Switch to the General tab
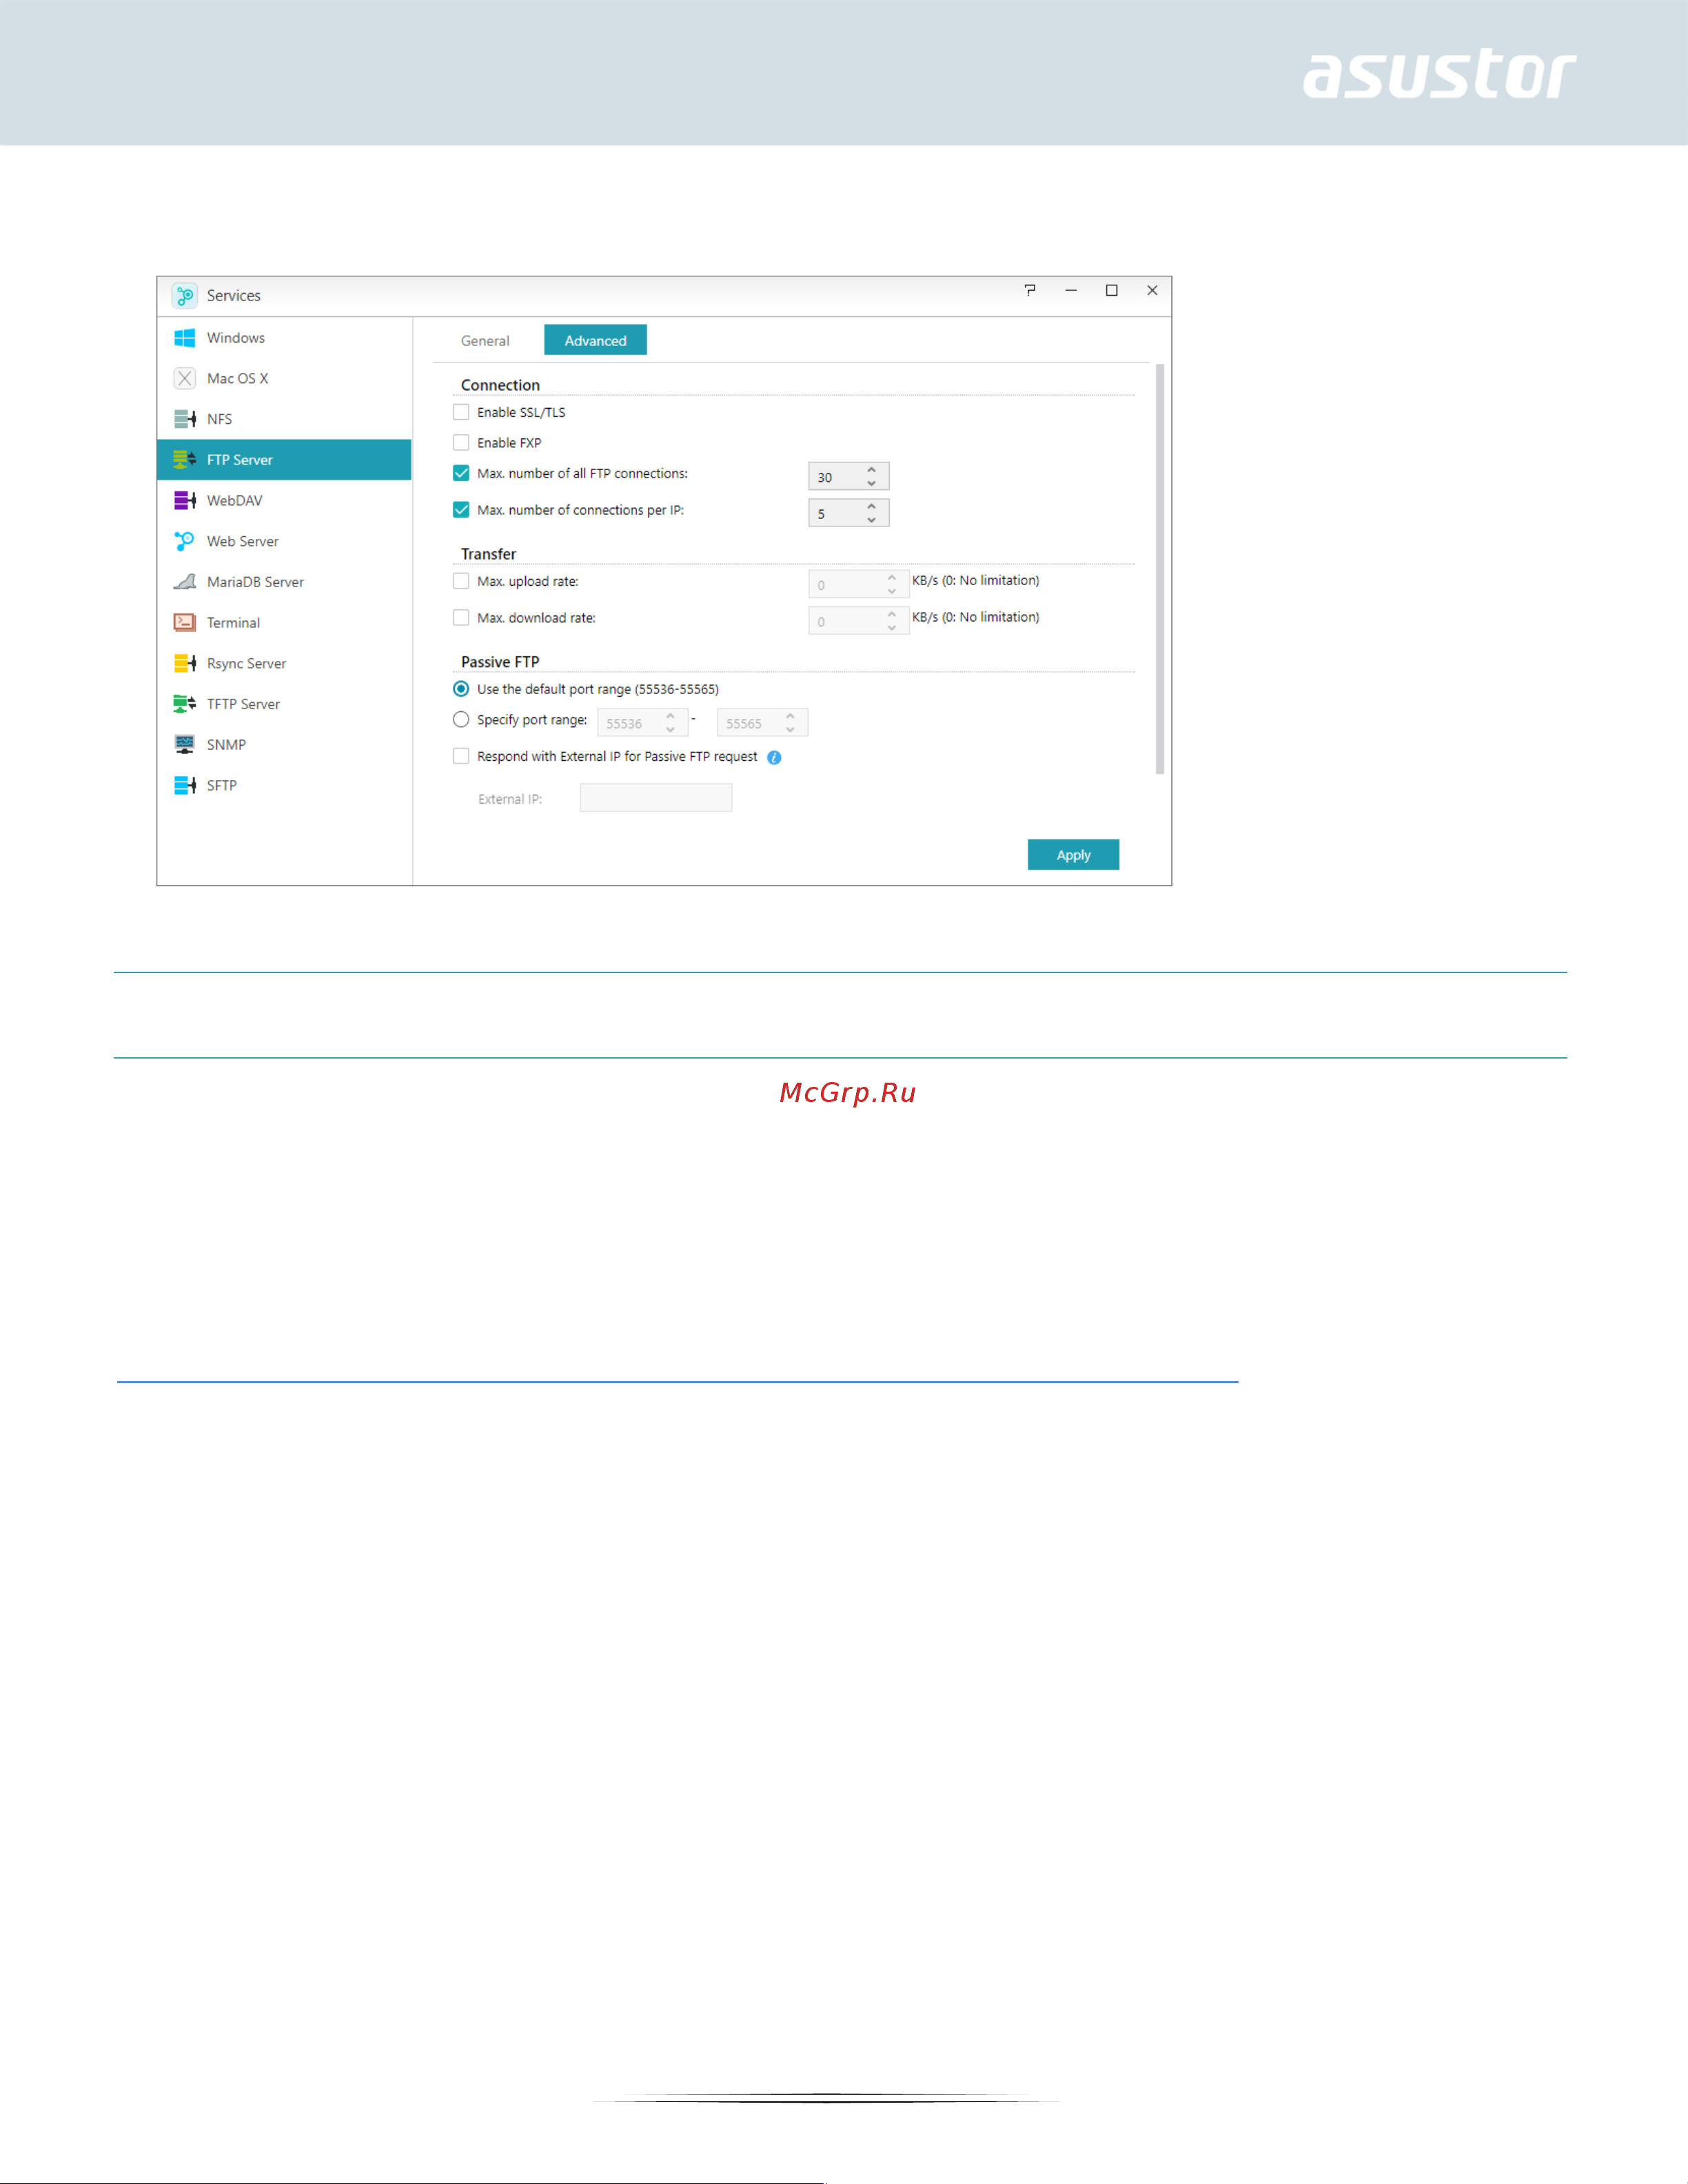Image resolution: width=1688 pixels, height=2184 pixels. tap(485, 341)
